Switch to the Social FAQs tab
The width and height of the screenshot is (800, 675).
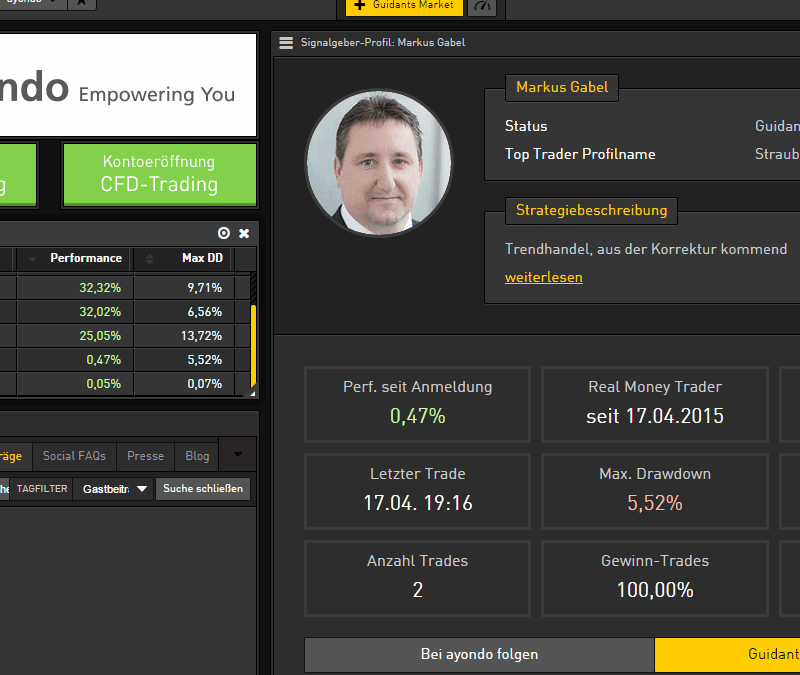[x=74, y=456]
